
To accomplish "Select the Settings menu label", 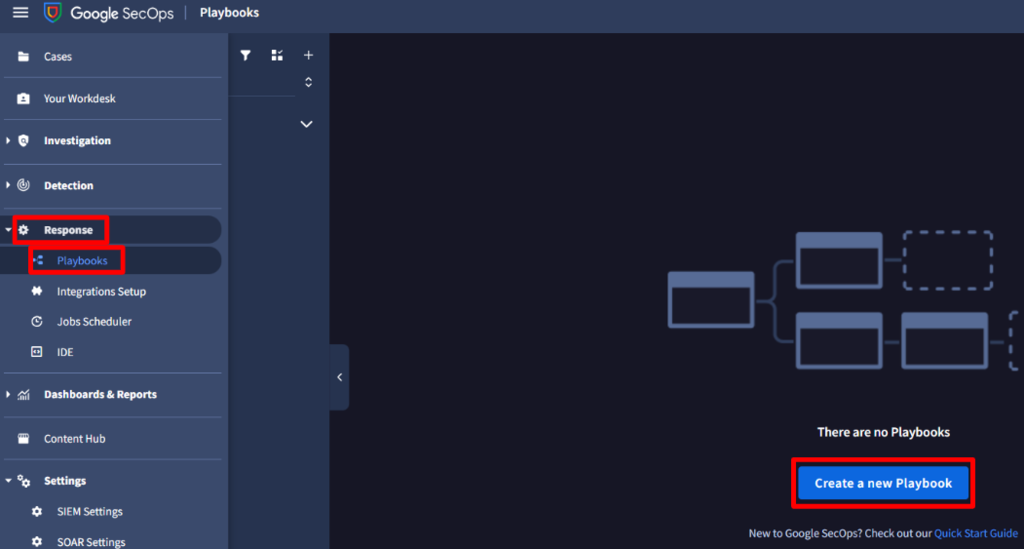I will [x=65, y=481].
